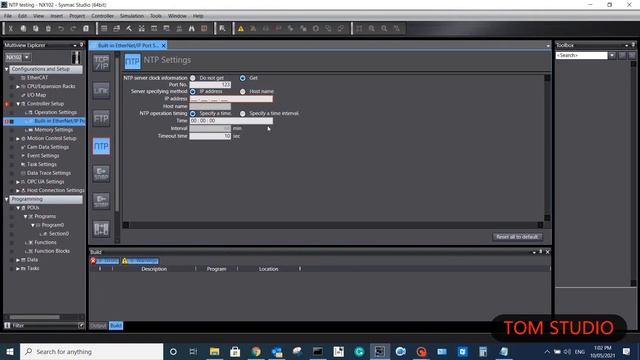The height and width of the screenshot is (360, 640).
Task: Select 'IP address' server specifying method
Action: tap(193, 91)
